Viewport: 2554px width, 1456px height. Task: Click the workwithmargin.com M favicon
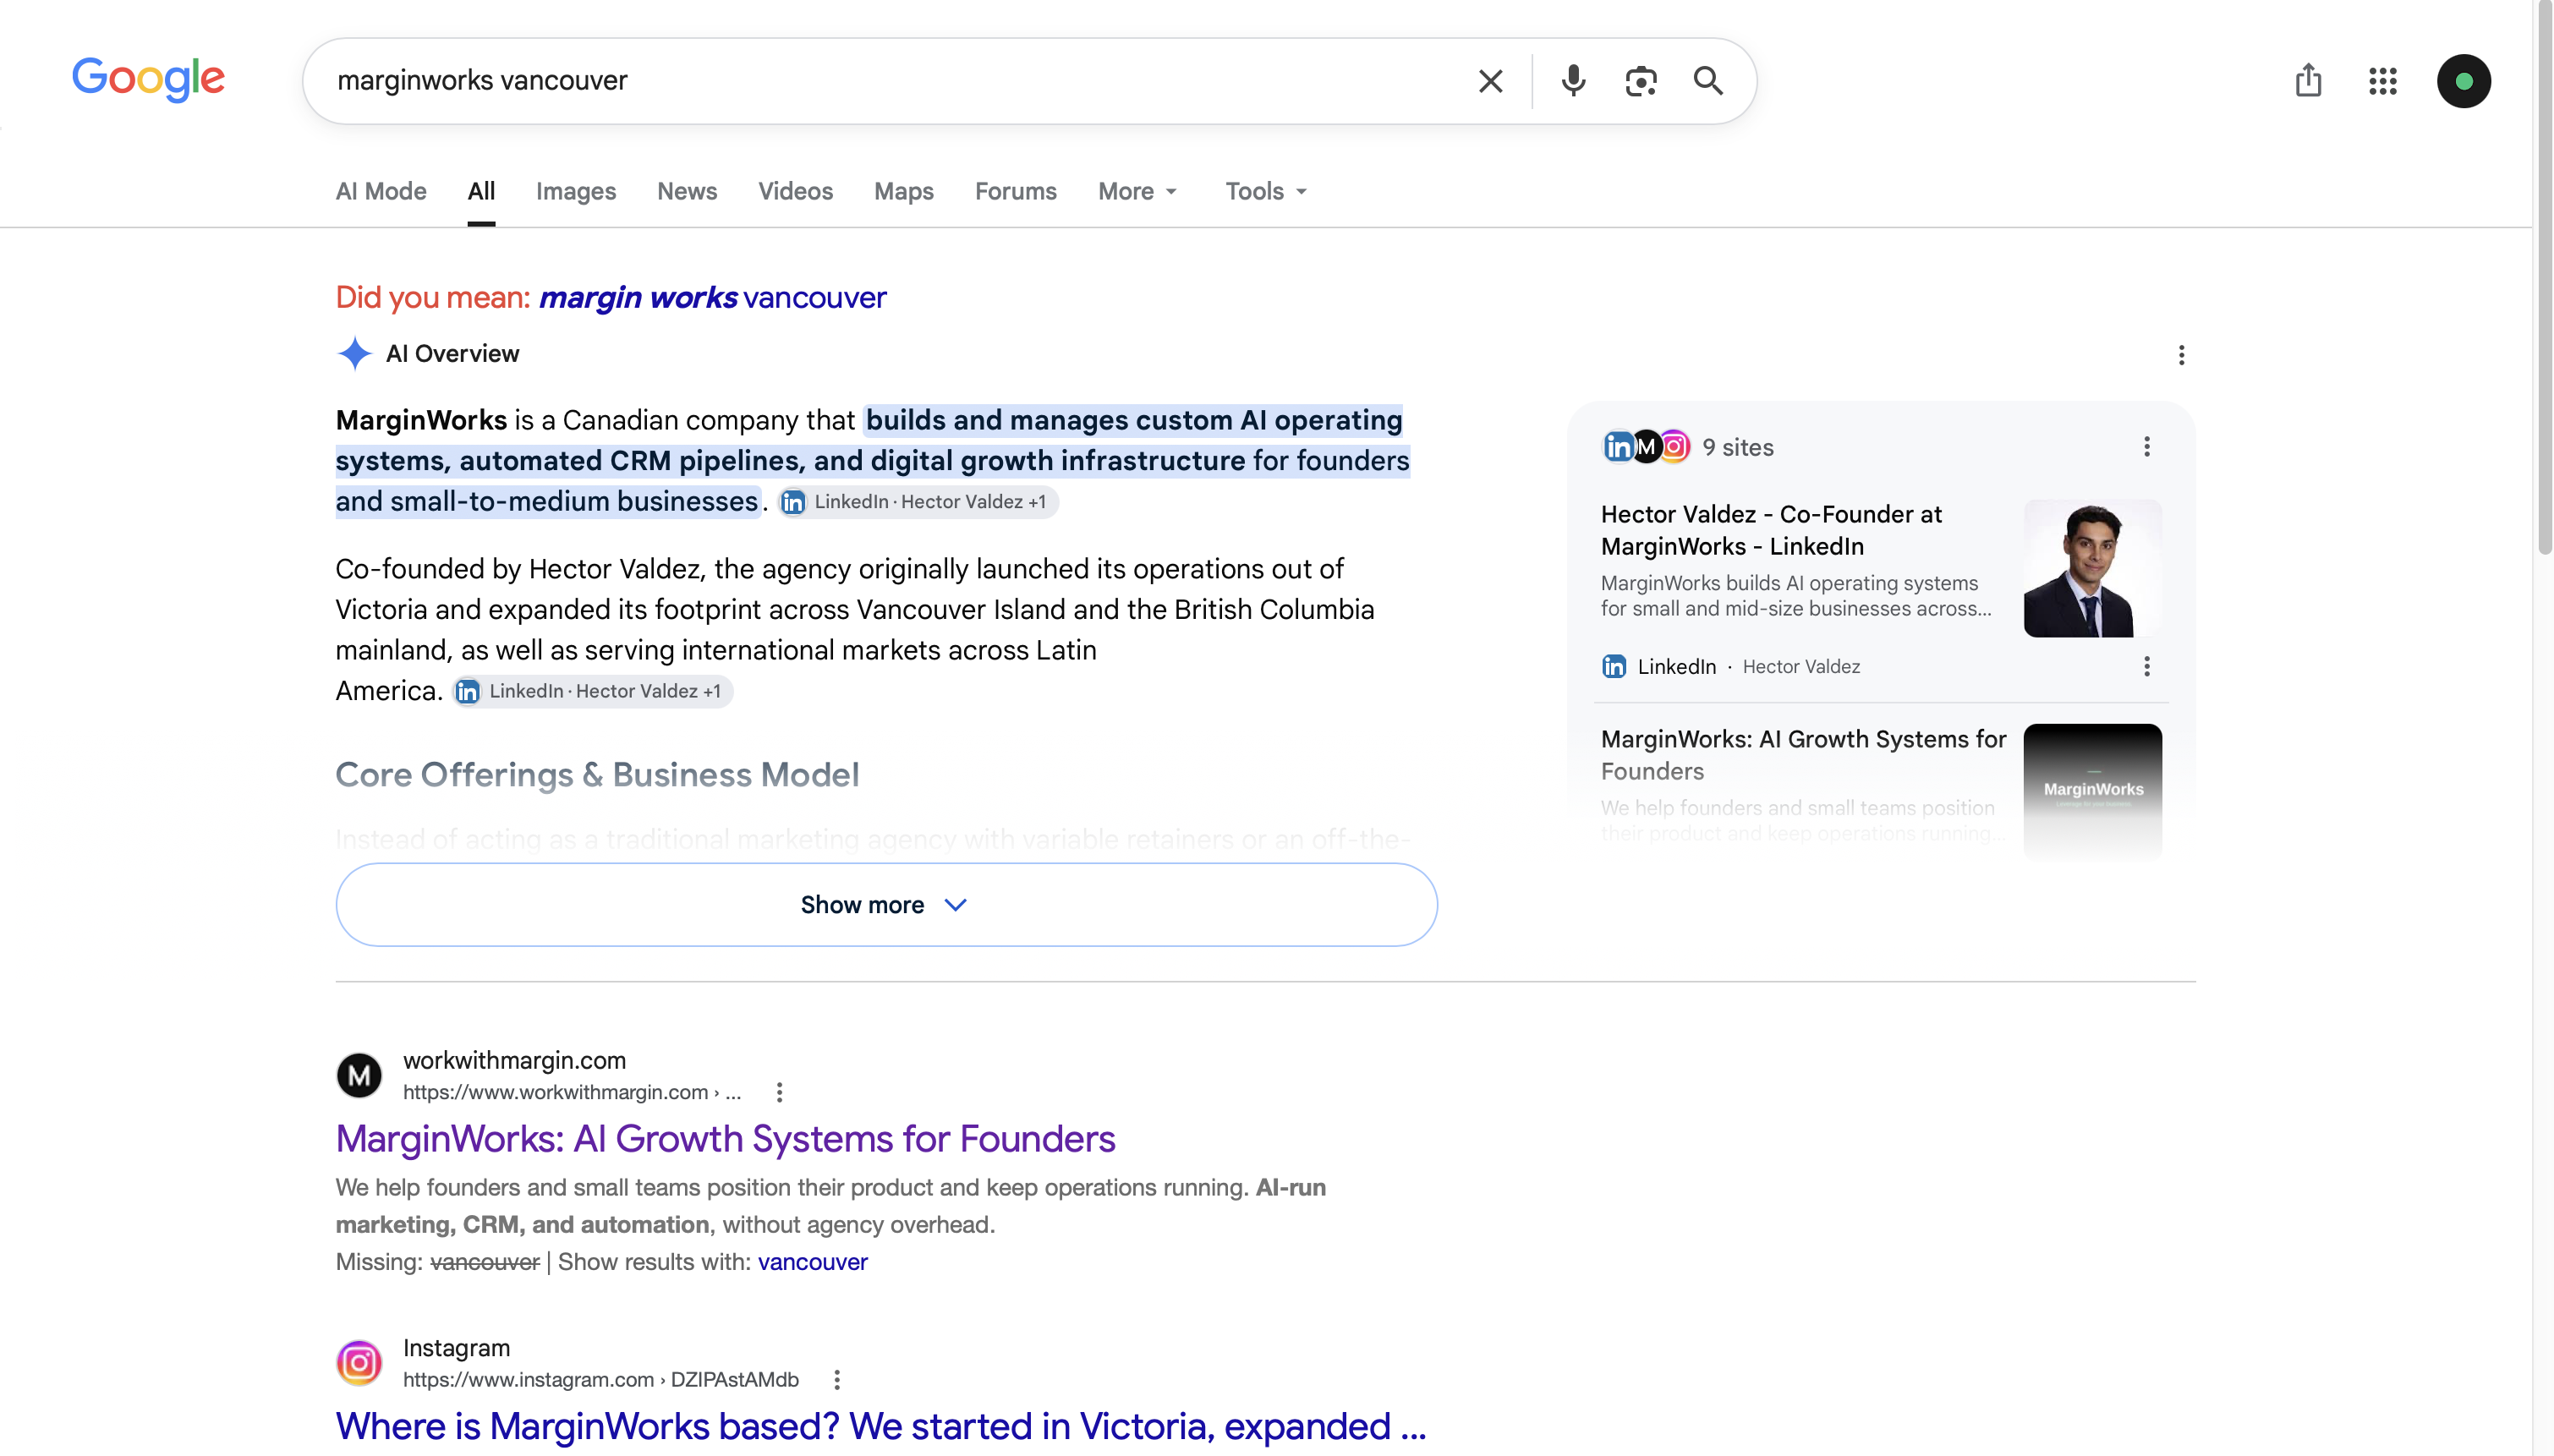point(359,1076)
